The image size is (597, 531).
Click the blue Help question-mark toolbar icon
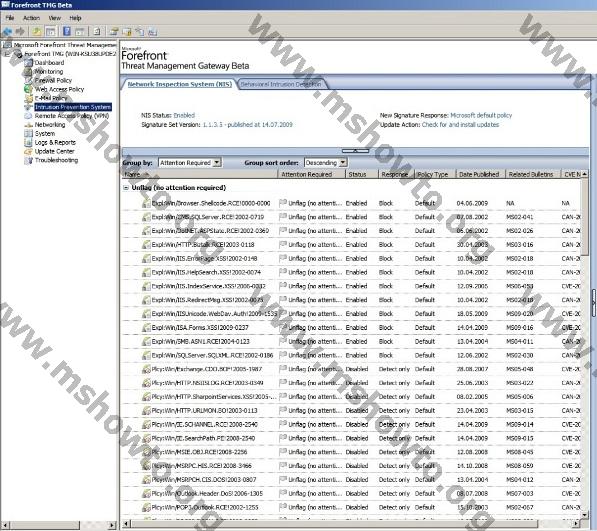pos(67,32)
